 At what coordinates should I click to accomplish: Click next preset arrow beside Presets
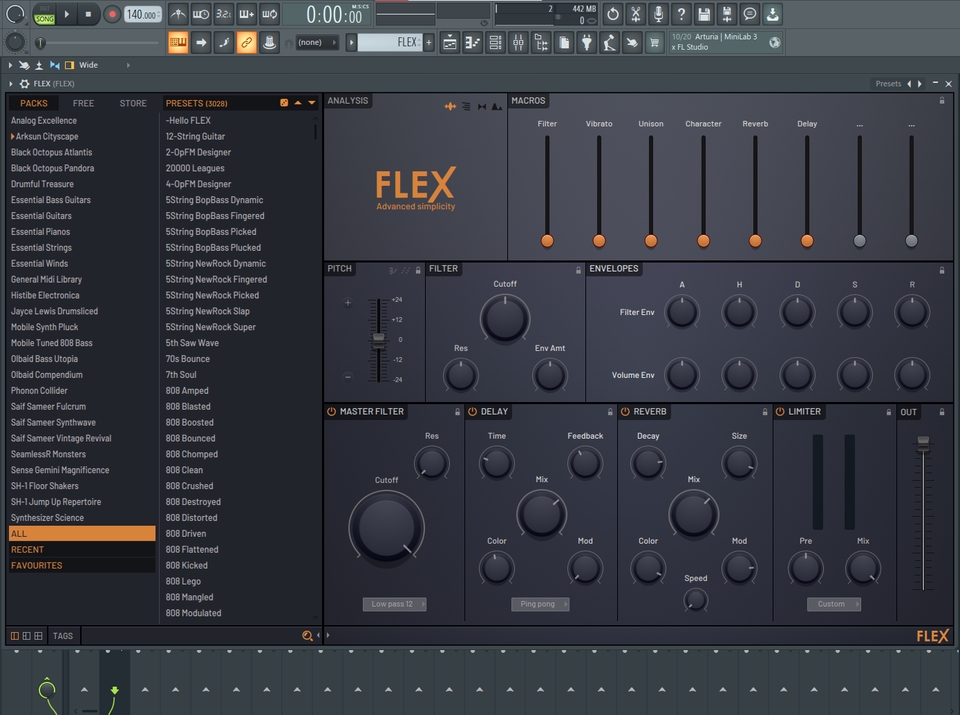point(920,83)
